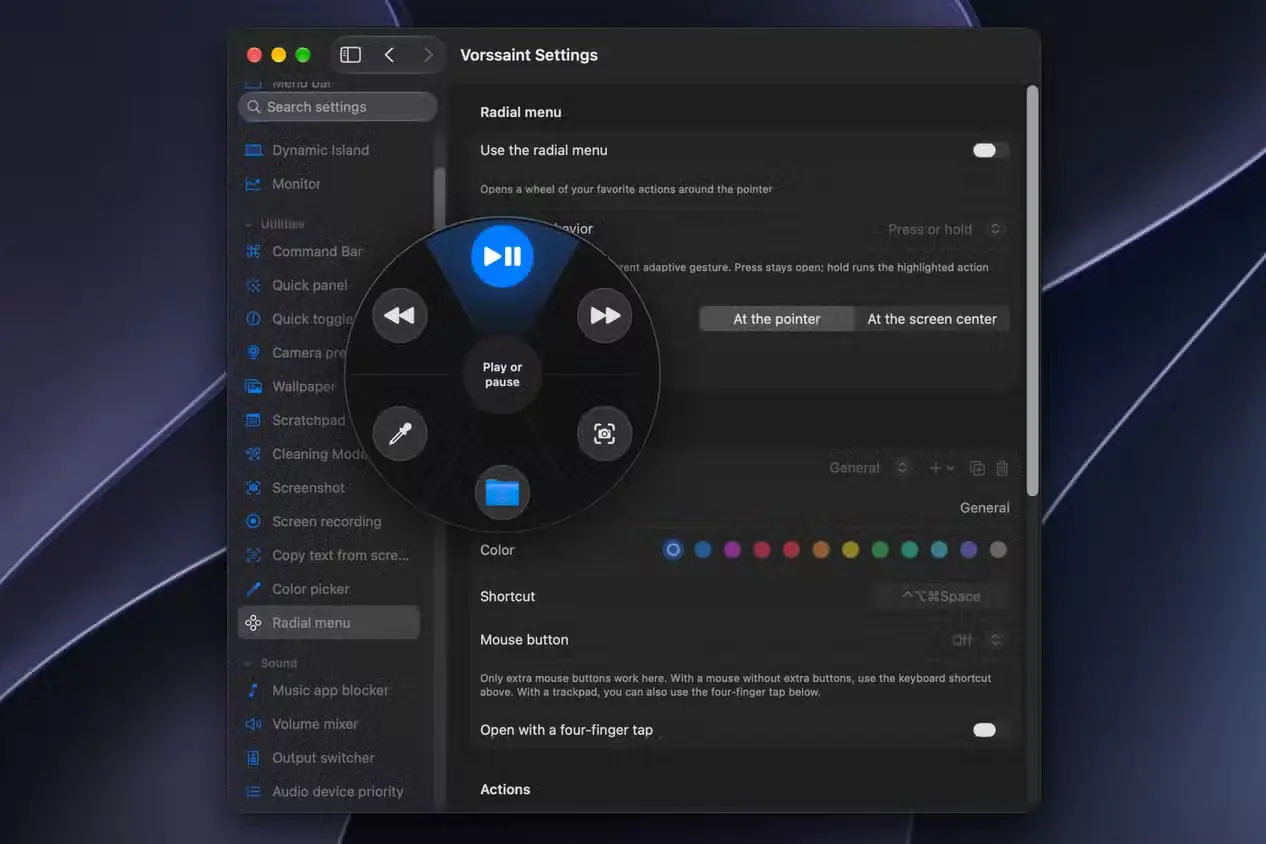The width and height of the screenshot is (1266, 844).
Task: Open the Press or hold dropdown
Action: (945, 229)
